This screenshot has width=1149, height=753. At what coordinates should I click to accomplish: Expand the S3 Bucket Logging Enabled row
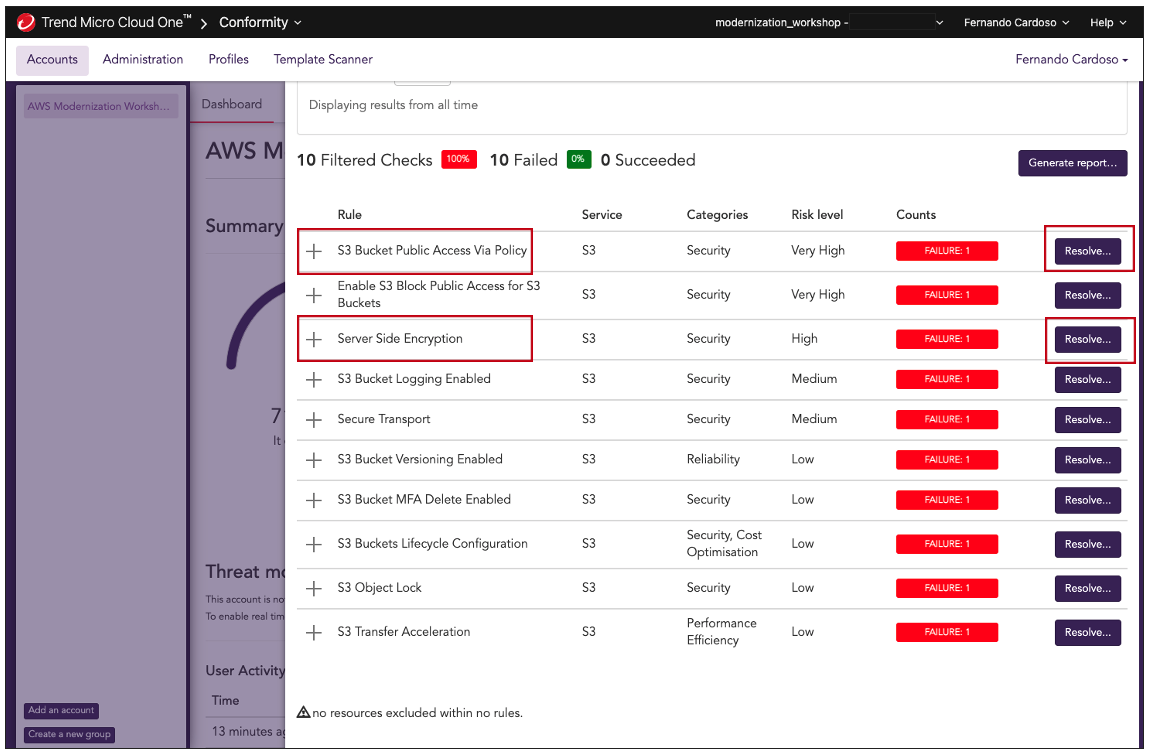click(x=314, y=379)
